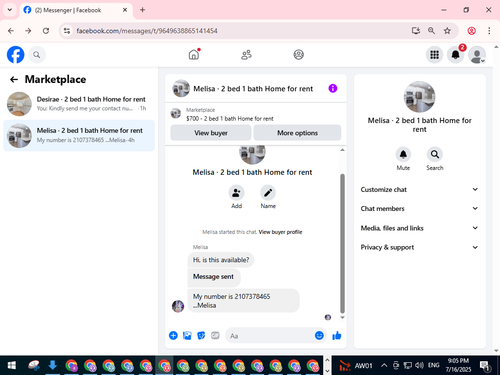Open the purple conversation information icon
The height and width of the screenshot is (375, 500).
tap(333, 88)
